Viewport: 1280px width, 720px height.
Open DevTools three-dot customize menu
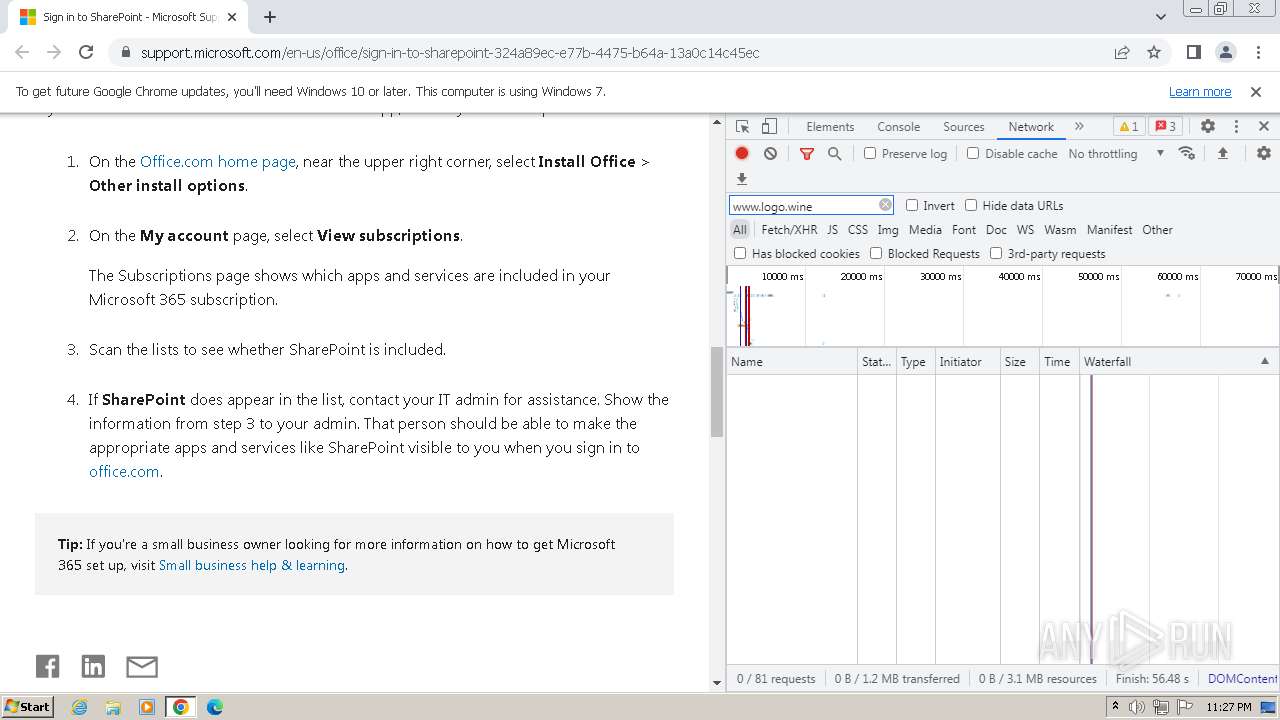1236,127
